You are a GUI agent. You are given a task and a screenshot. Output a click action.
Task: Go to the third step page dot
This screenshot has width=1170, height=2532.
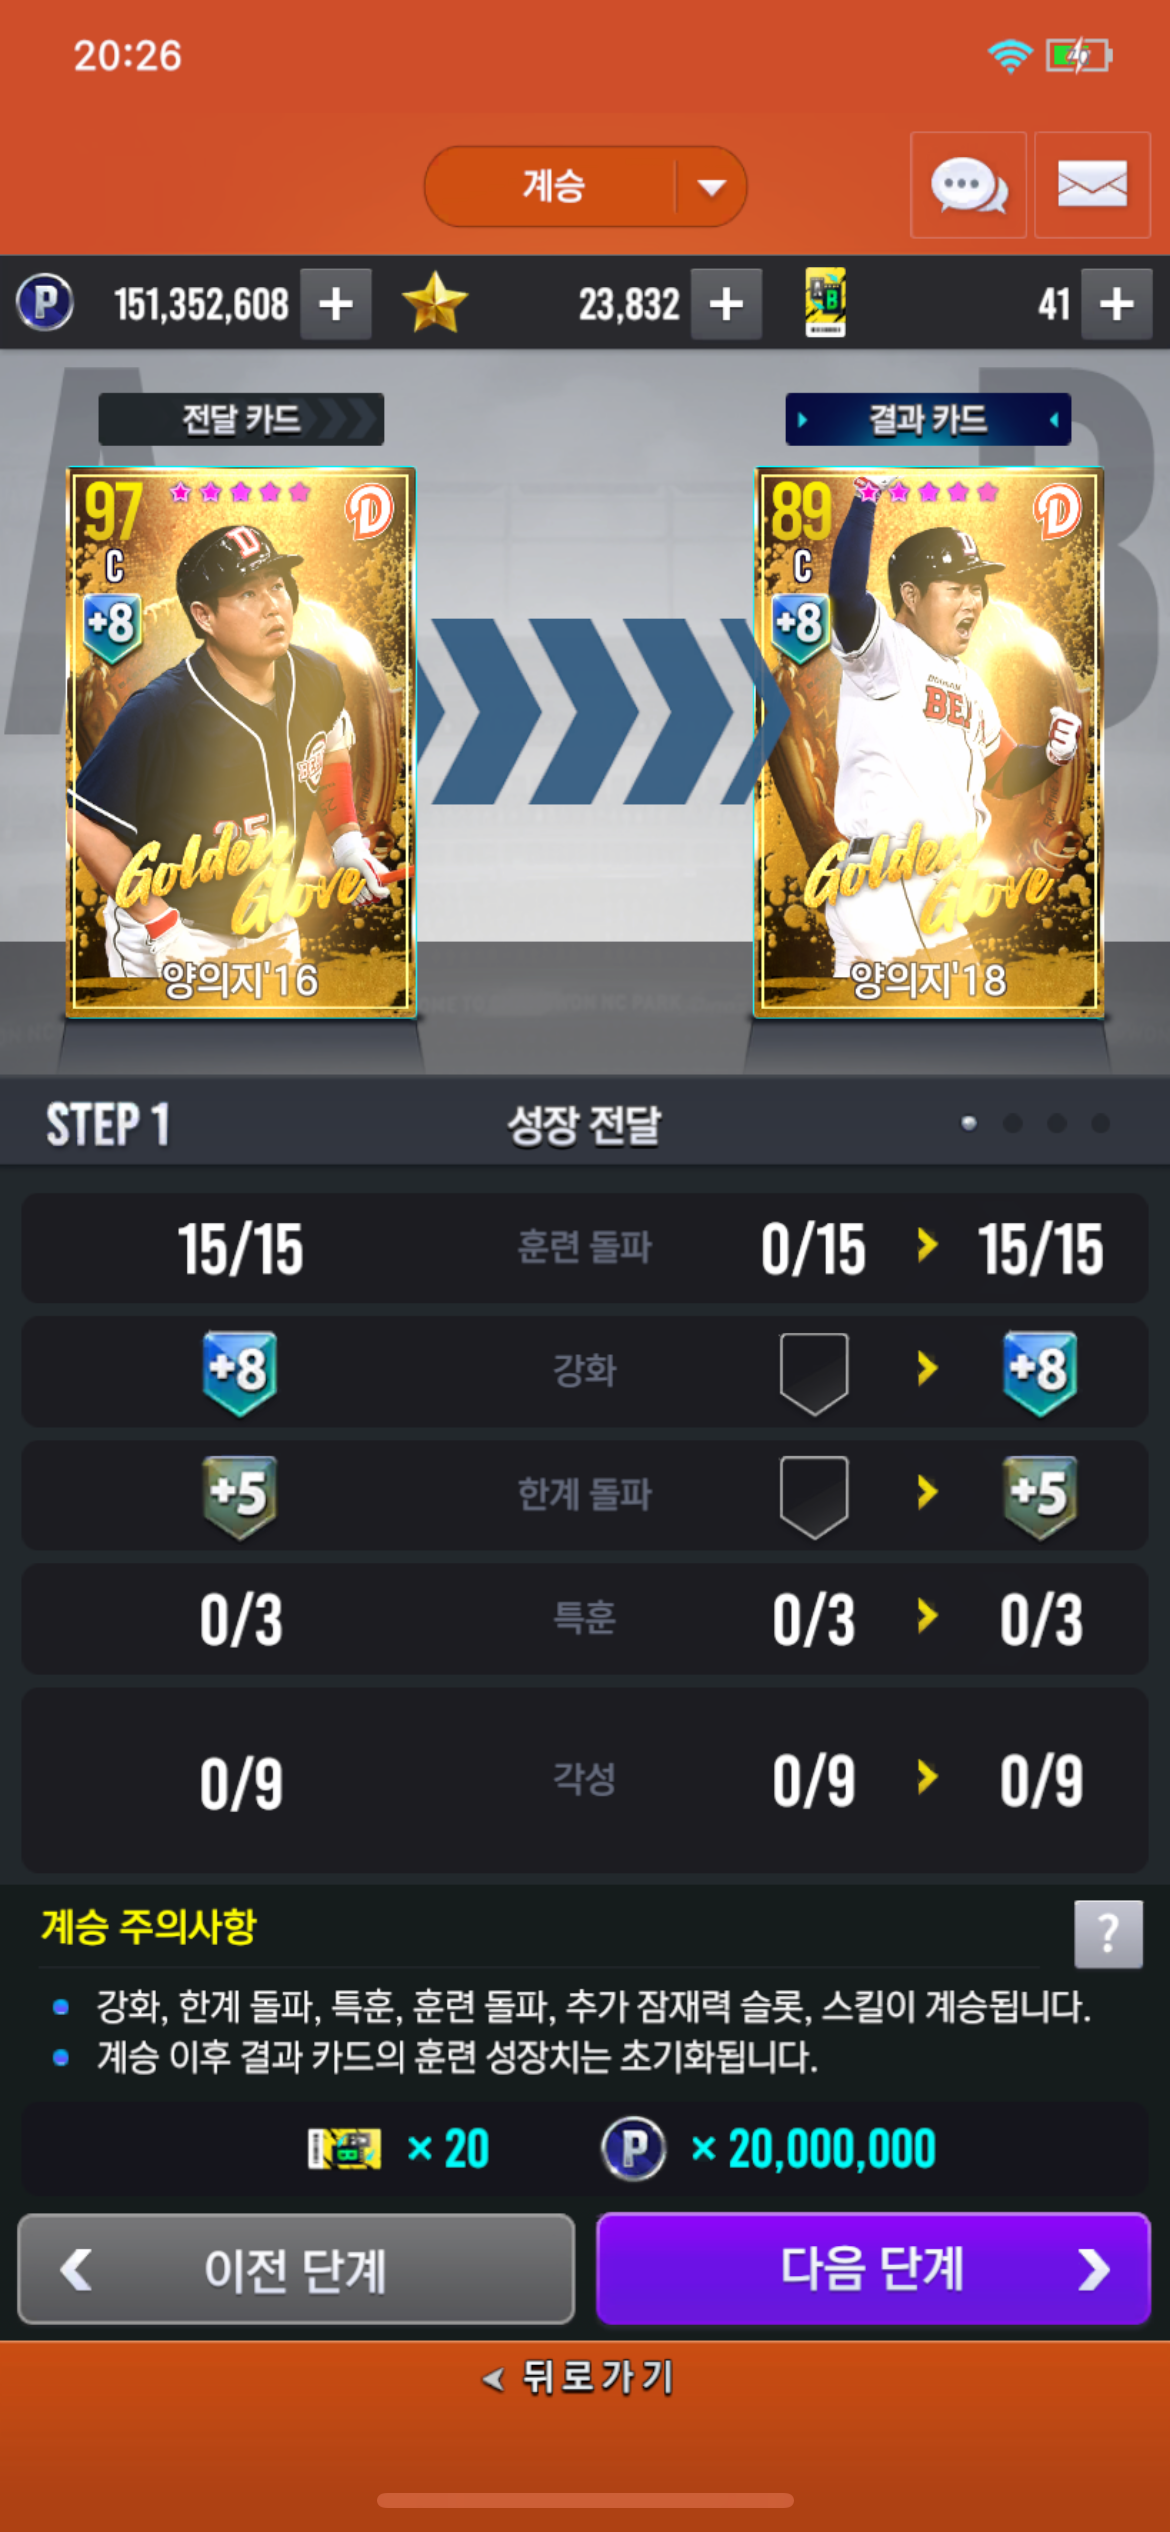1056,1123
